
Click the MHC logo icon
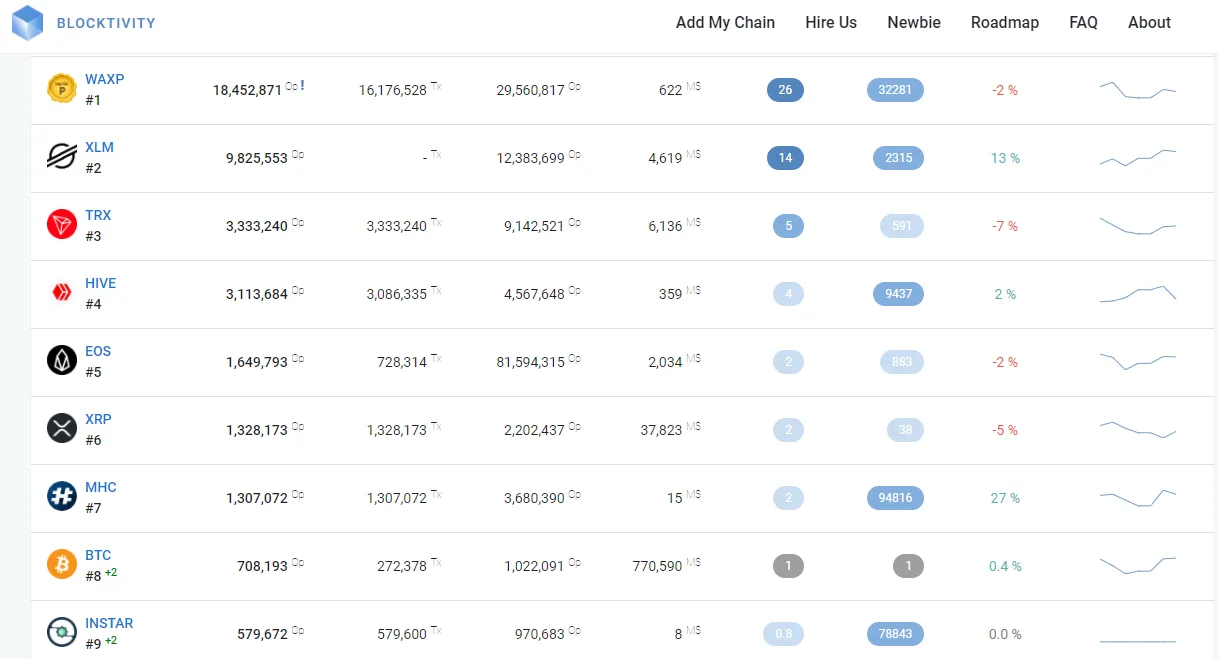(x=62, y=497)
